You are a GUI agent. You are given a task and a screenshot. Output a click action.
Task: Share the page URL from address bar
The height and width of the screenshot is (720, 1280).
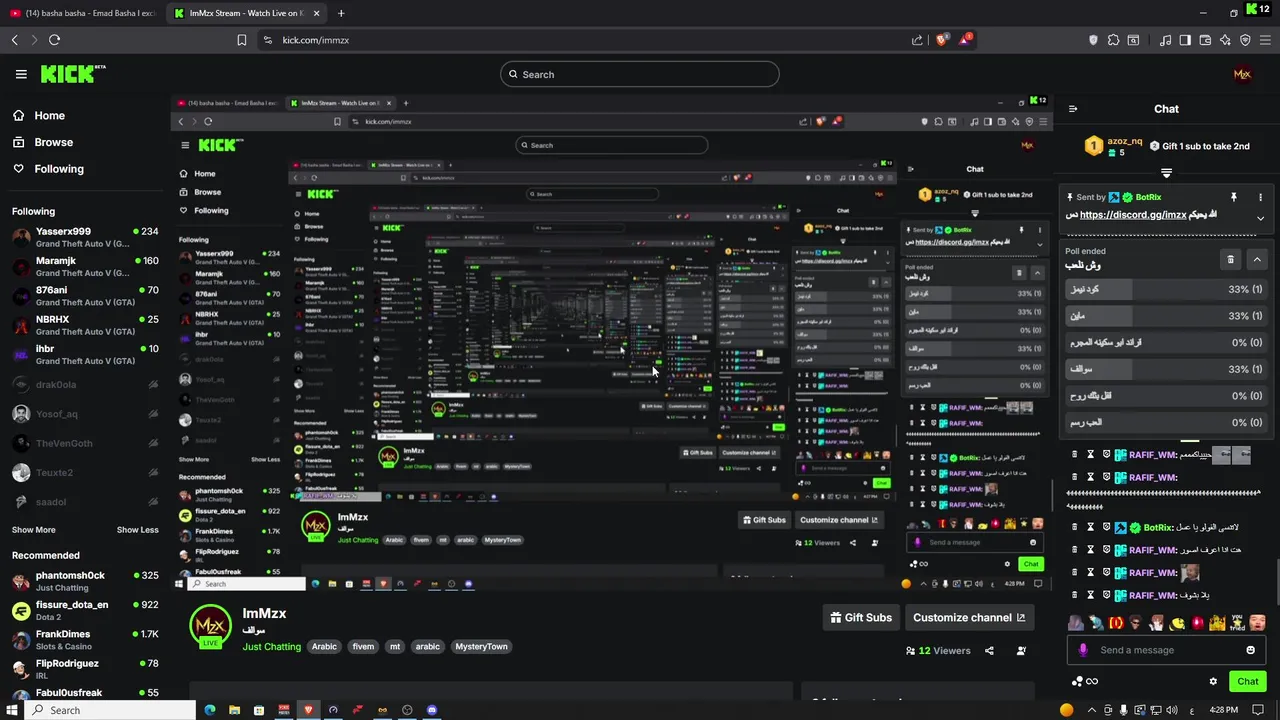click(x=917, y=40)
